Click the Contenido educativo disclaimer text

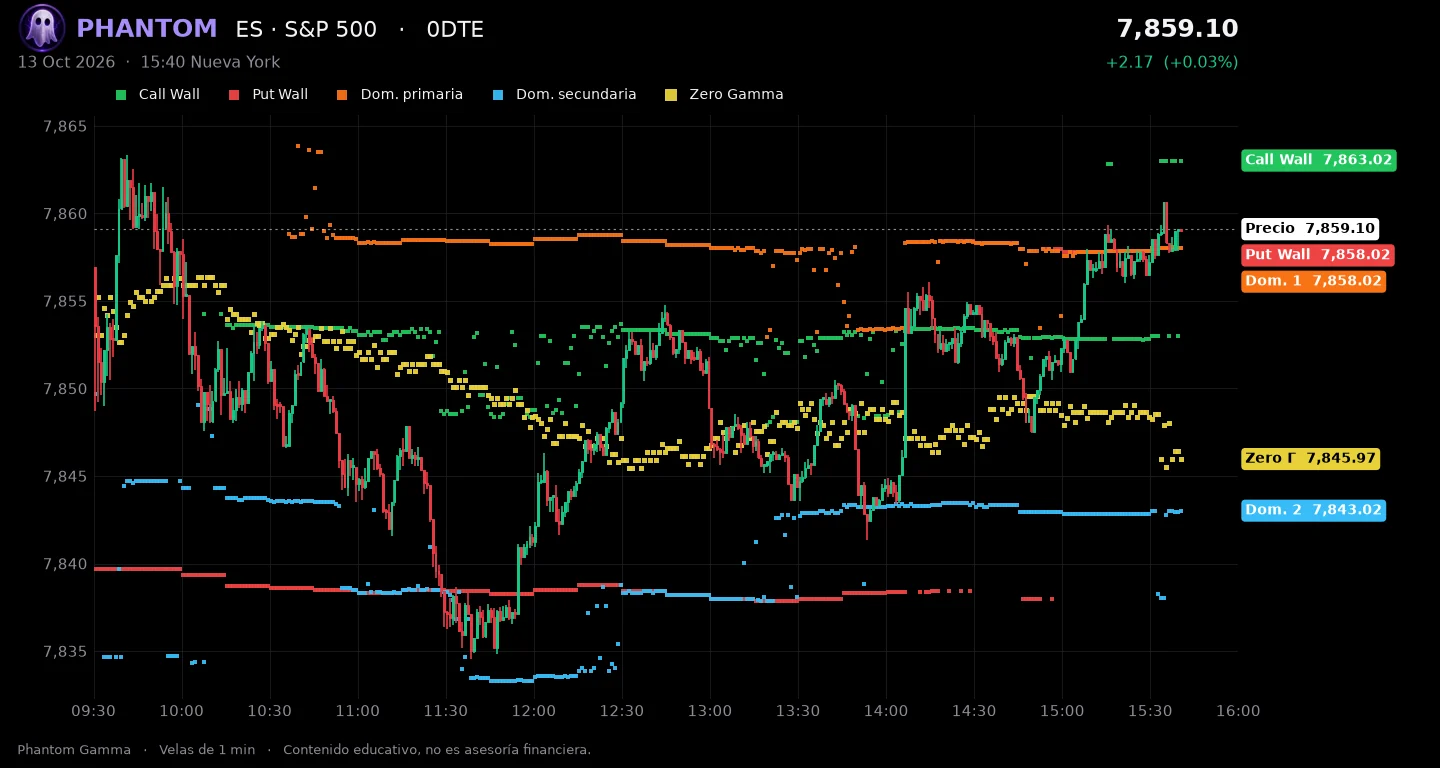click(x=437, y=750)
